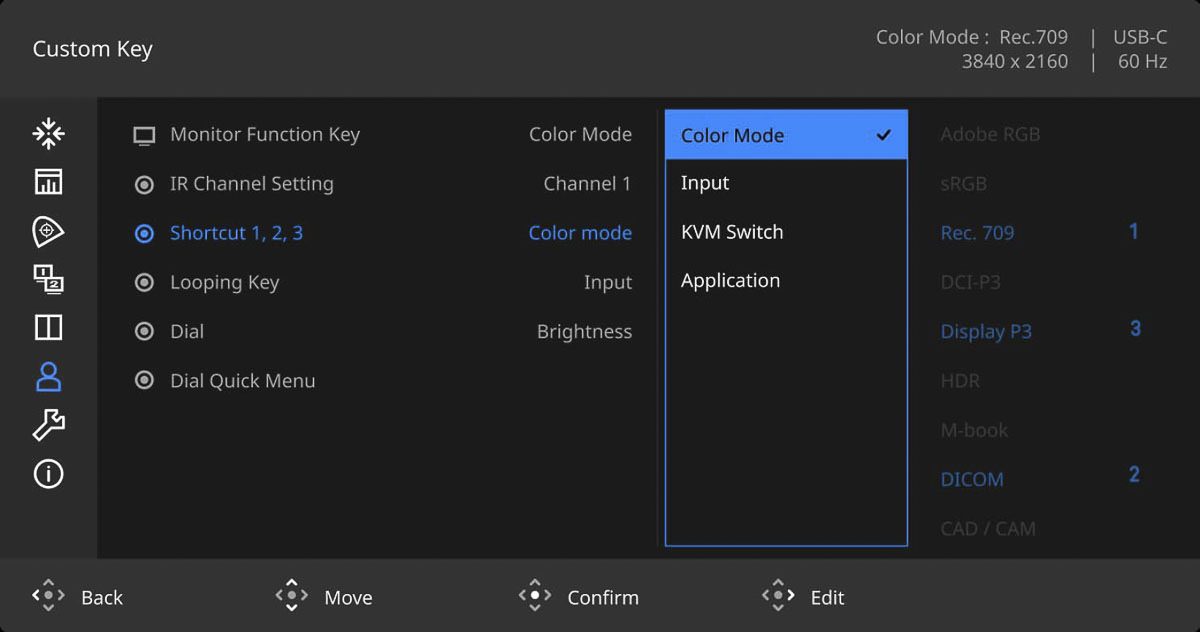Image resolution: width=1200 pixels, height=632 pixels.
Task: Click the Information icon in sidebar
Action: [48, 473]
